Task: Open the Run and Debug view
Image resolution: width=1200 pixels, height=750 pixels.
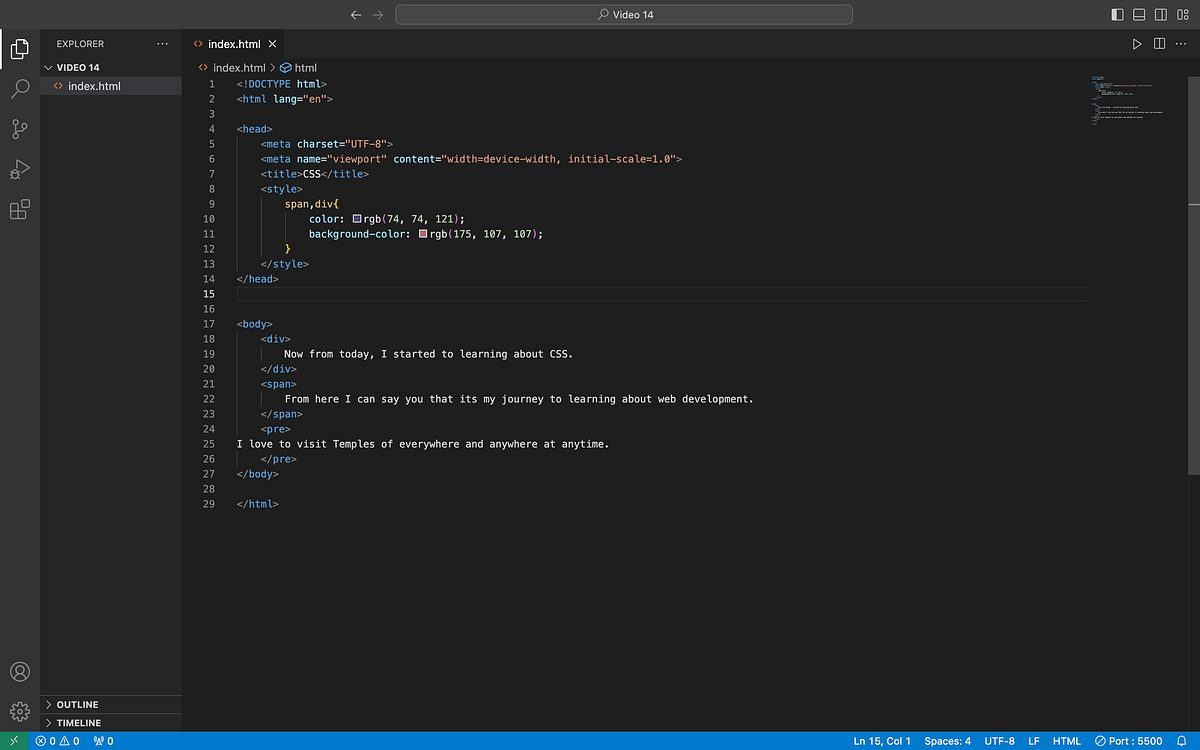Action: [19, 169]
